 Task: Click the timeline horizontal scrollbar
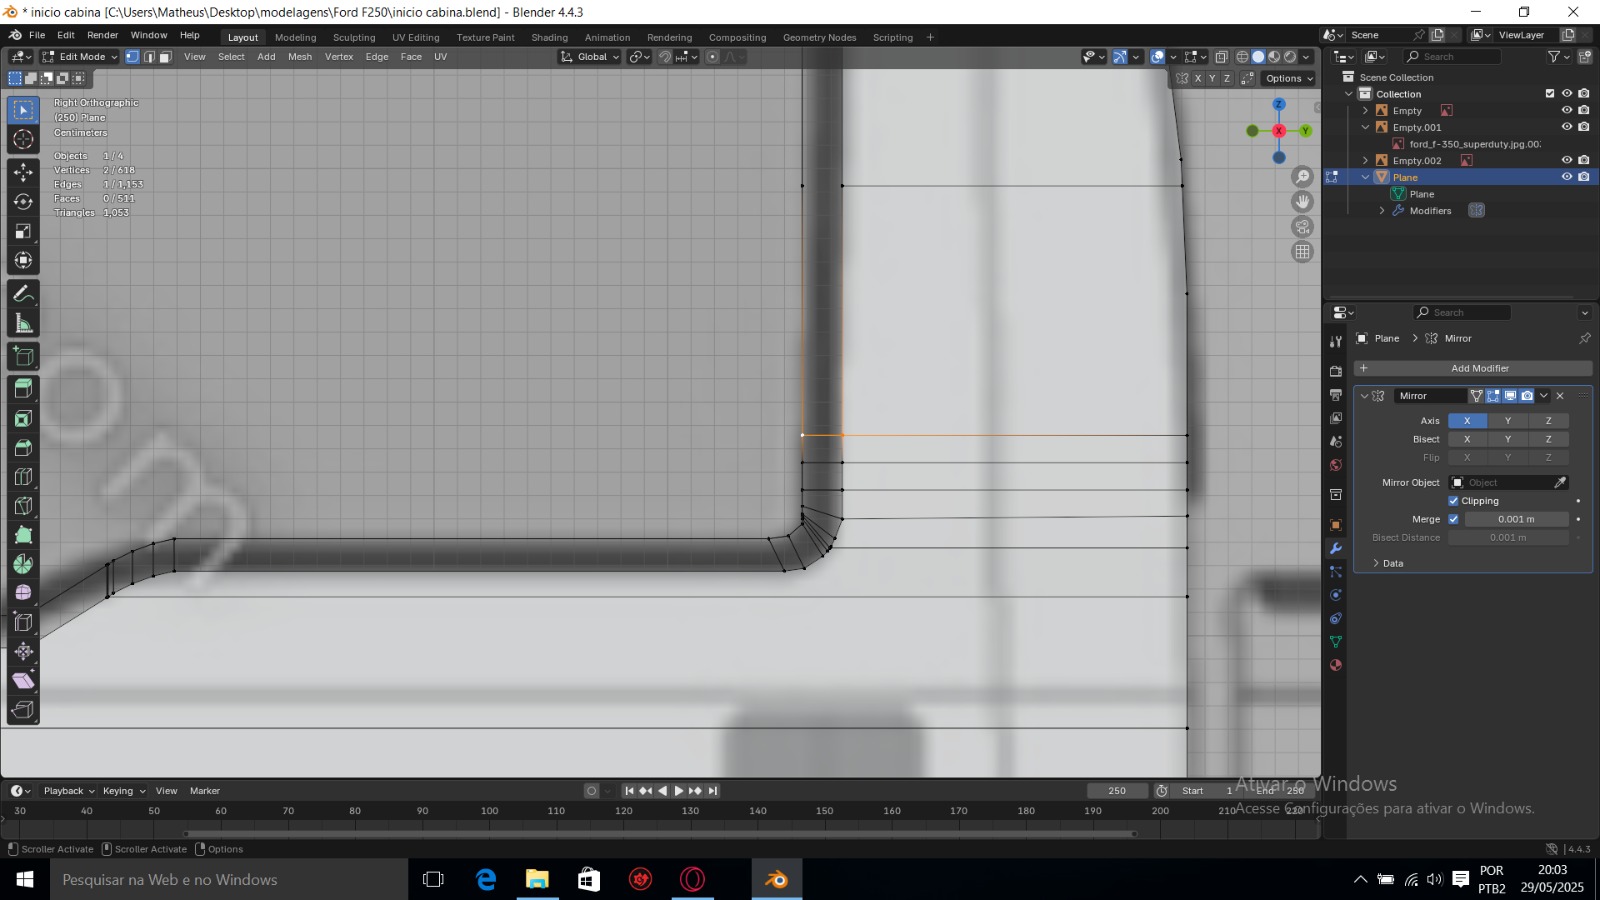[x=660, y=833]
